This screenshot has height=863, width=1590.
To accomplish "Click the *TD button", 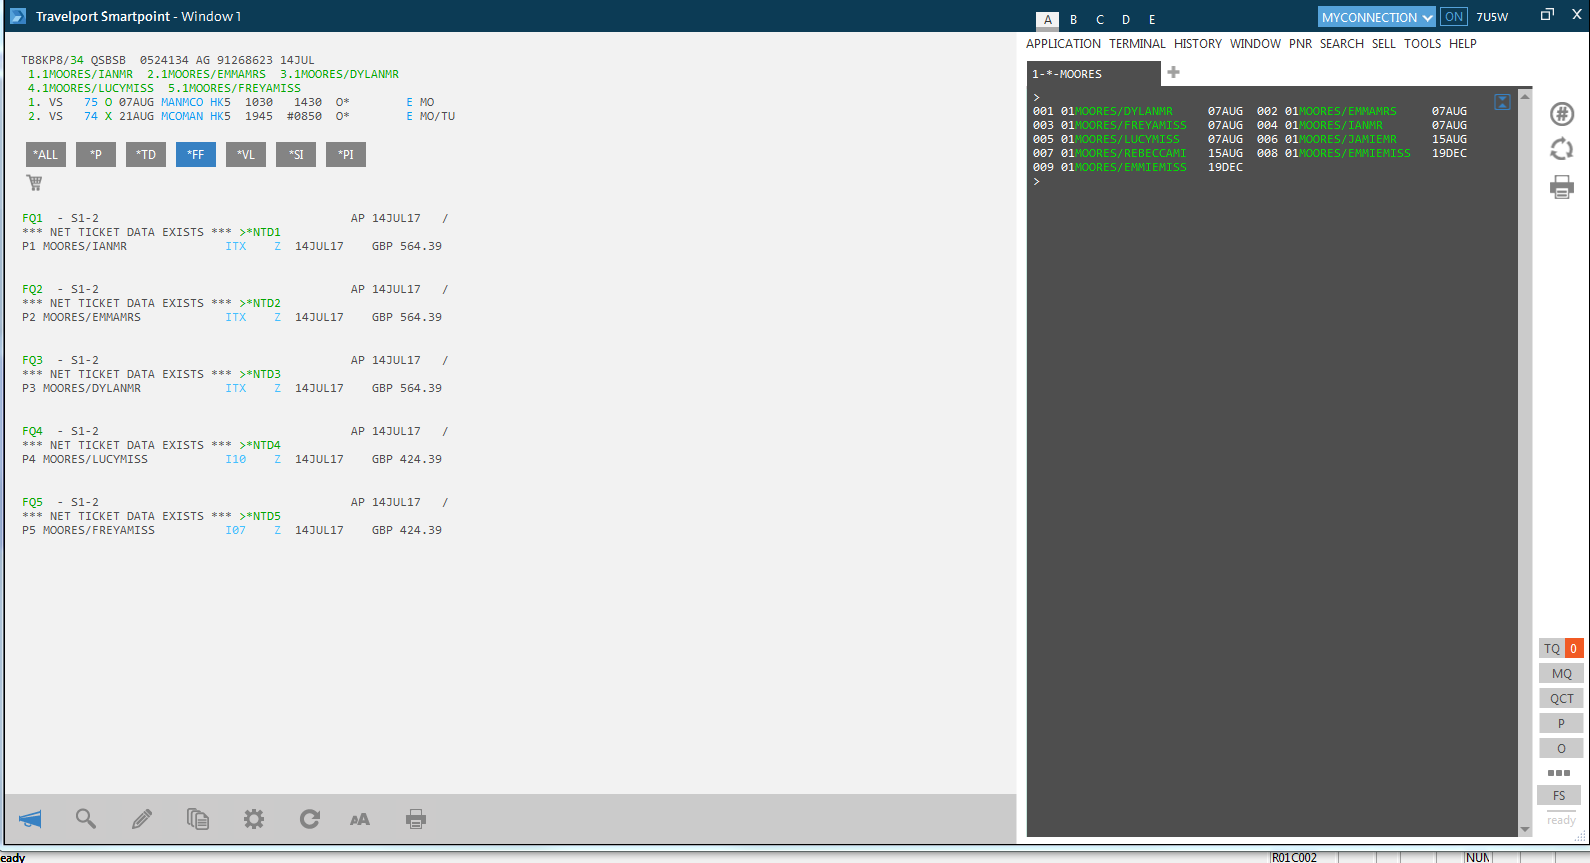I will pos(146,155).
